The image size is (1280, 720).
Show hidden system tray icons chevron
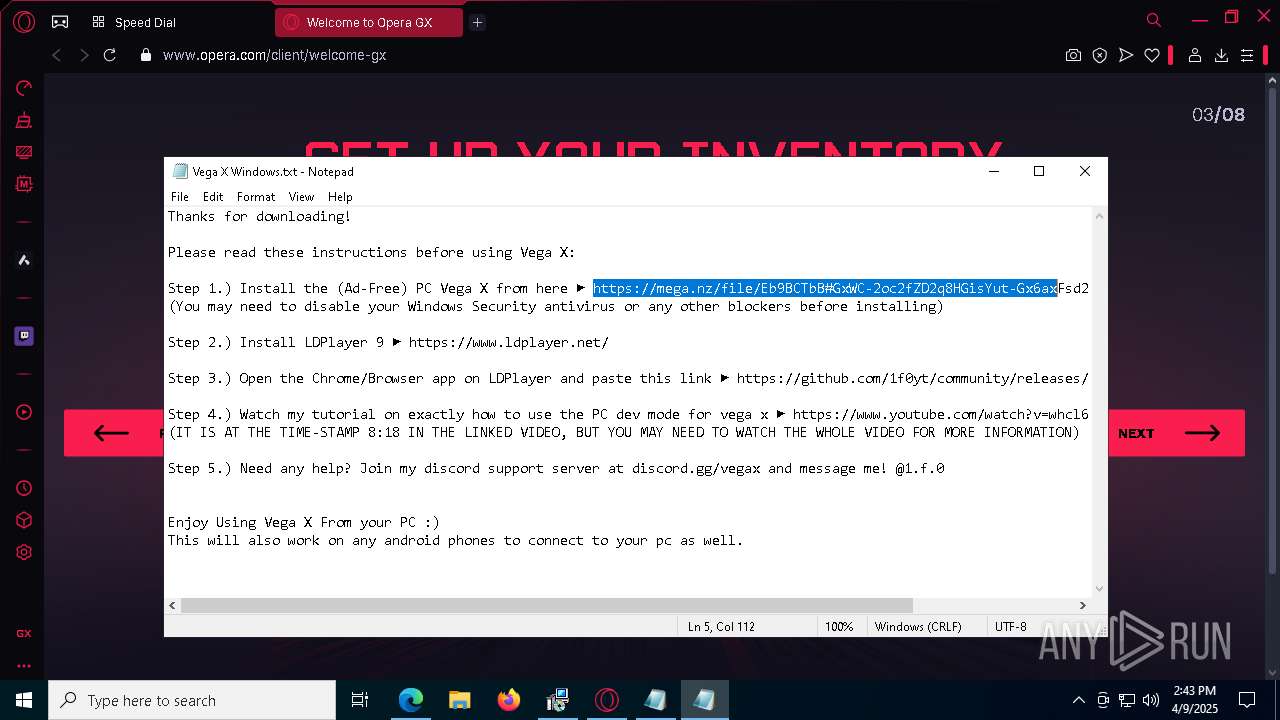[1078, 700]
